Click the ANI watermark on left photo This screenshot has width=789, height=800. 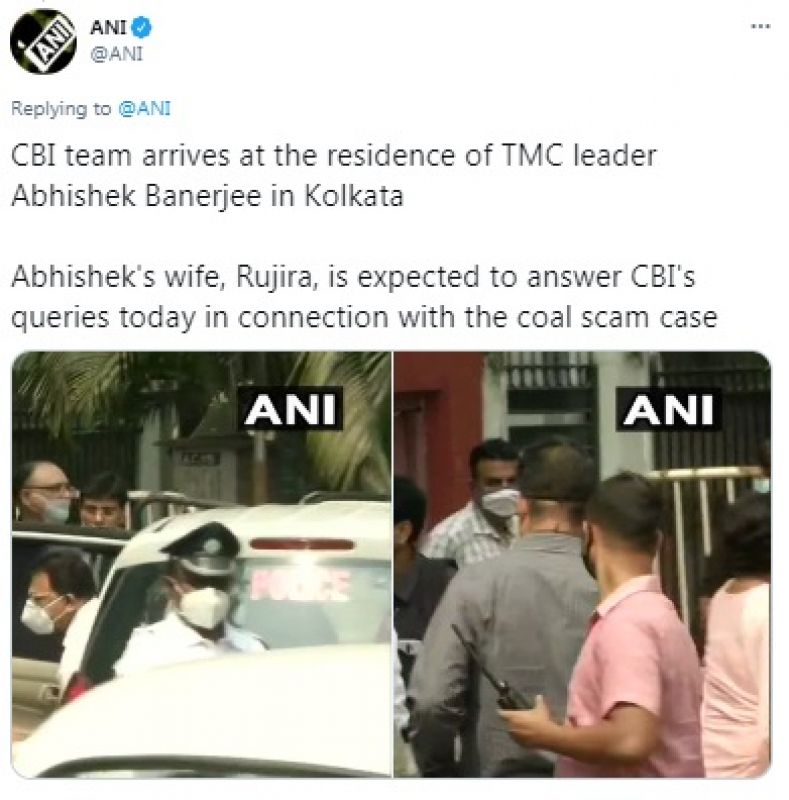pyautogui.click(x=290, y=409)
